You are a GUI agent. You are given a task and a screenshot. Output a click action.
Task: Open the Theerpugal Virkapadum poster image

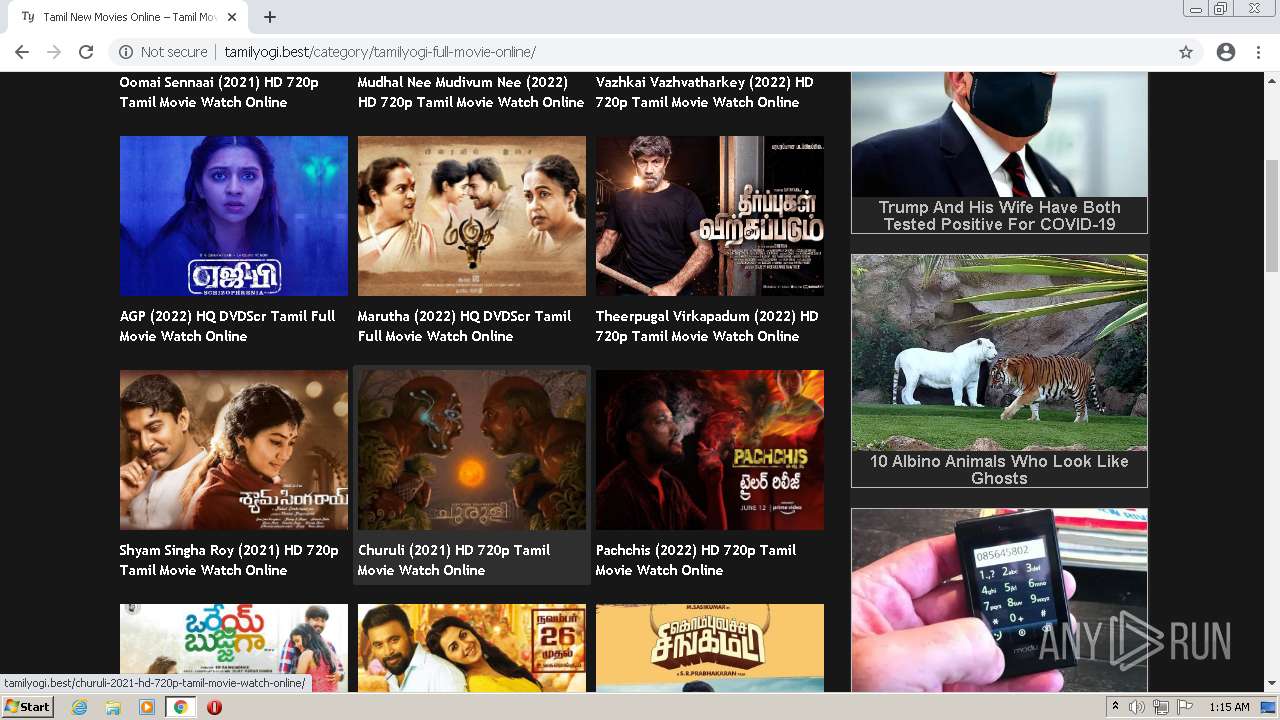coord(710,216)
